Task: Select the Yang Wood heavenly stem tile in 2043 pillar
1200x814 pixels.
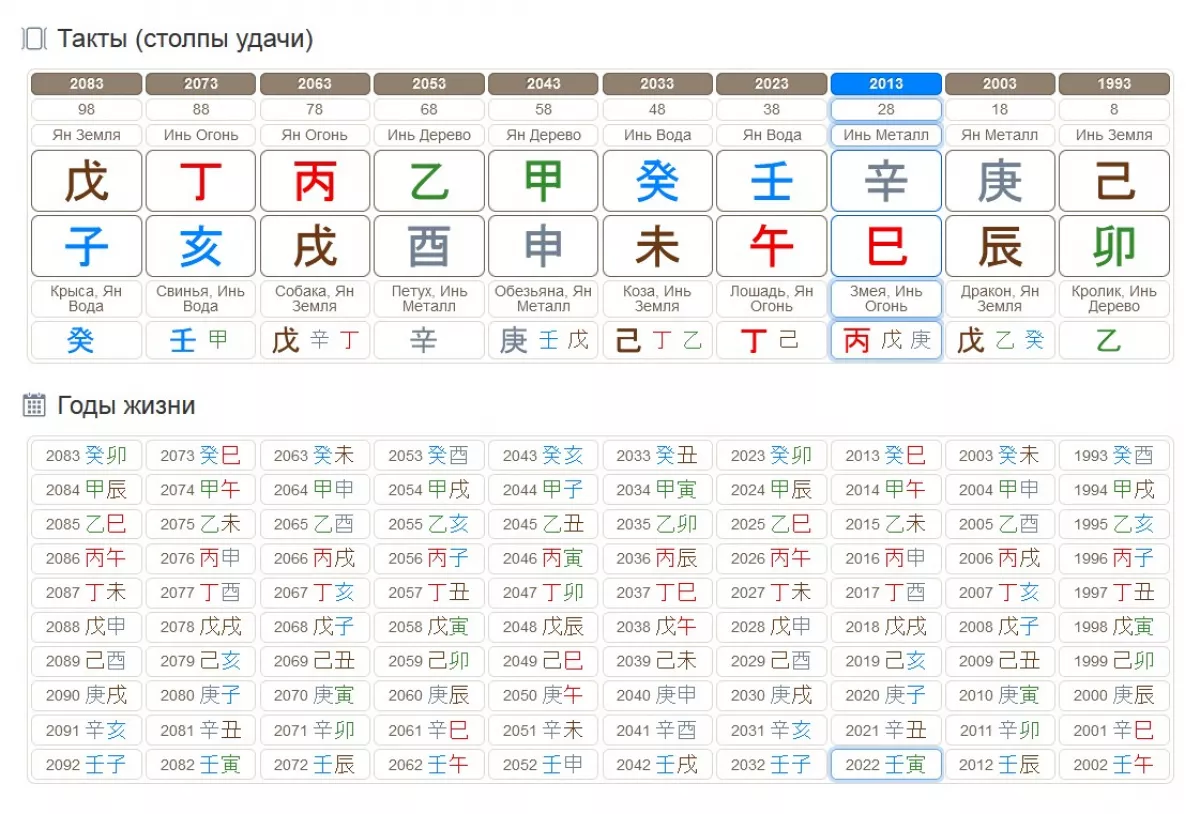Action: pos(543,181)
